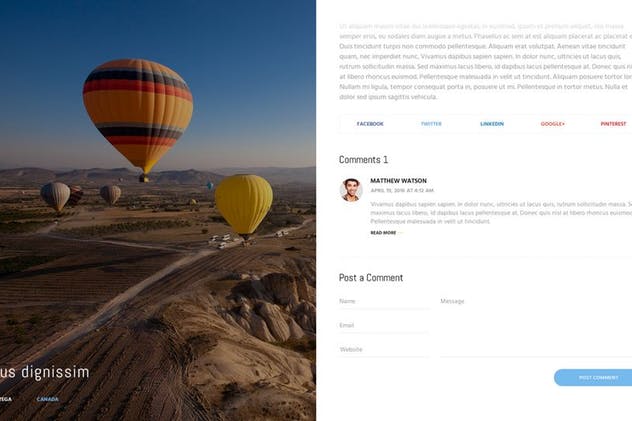This screenshot has height=421, width=632.
Task: Focus the Name input field
Action: [x=385, y=301]
